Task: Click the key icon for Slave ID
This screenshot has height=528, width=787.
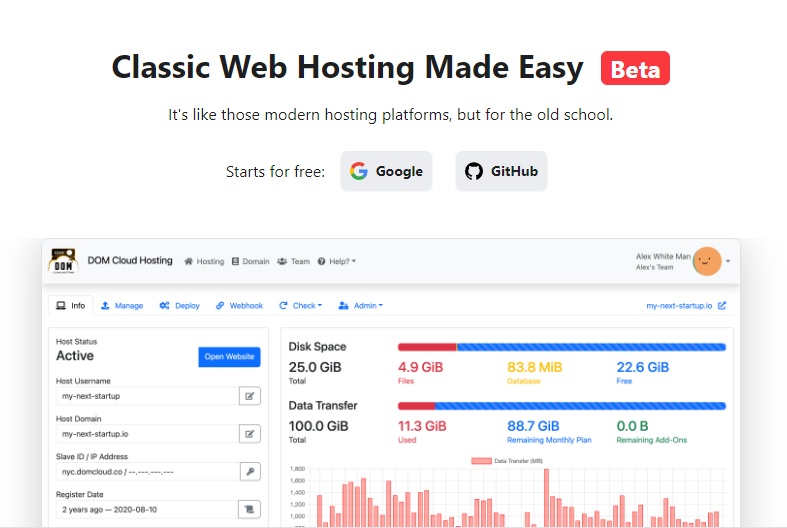Action: pos(249,471)
